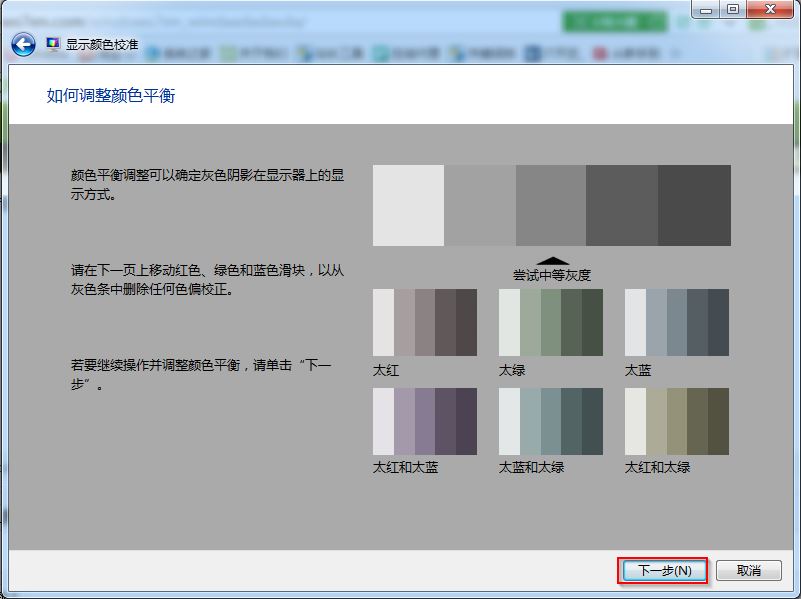801x599 pixels.
Task: Click the back navigation arrow
Action: (x=22, y=42)
